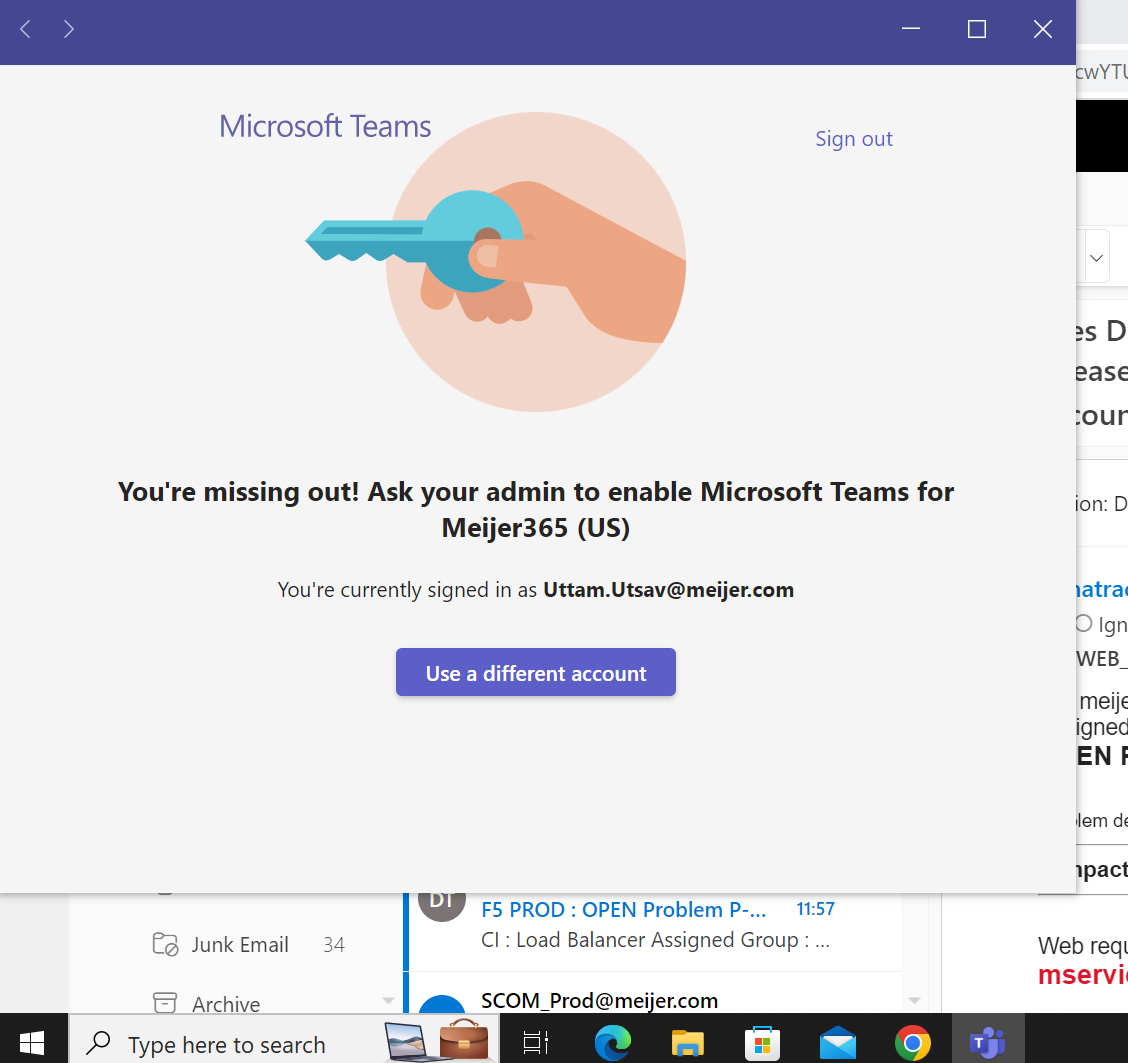Viewport: 1128px width, 1063px height.
Task: Click the Use a different account button
Action: point(535,672)
